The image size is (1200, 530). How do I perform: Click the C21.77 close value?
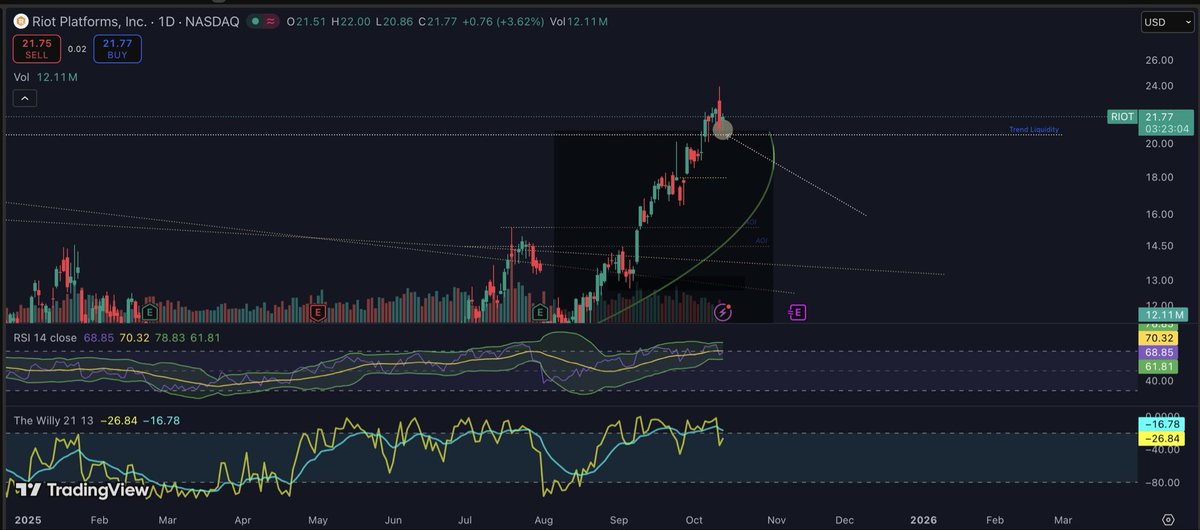435,21
